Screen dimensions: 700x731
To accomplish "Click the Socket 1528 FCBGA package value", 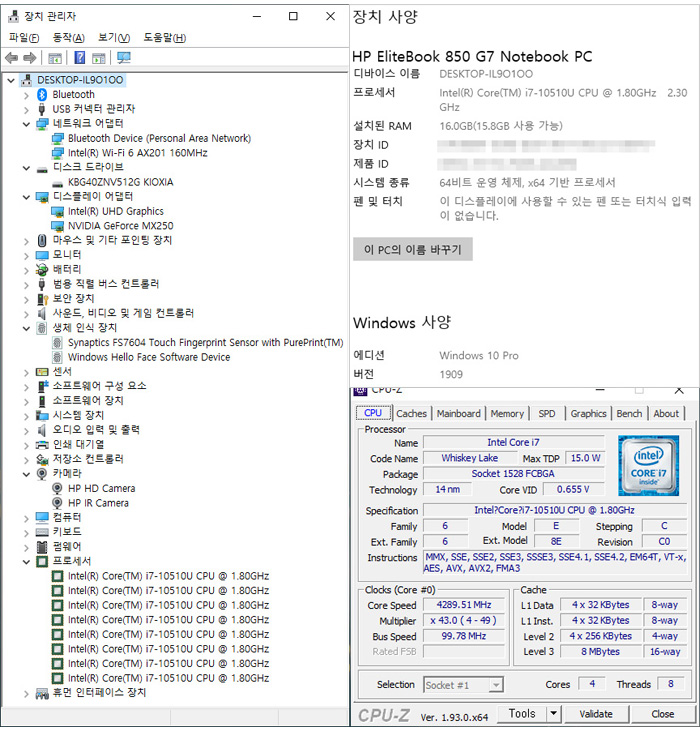I will click(x=513, y=474).
